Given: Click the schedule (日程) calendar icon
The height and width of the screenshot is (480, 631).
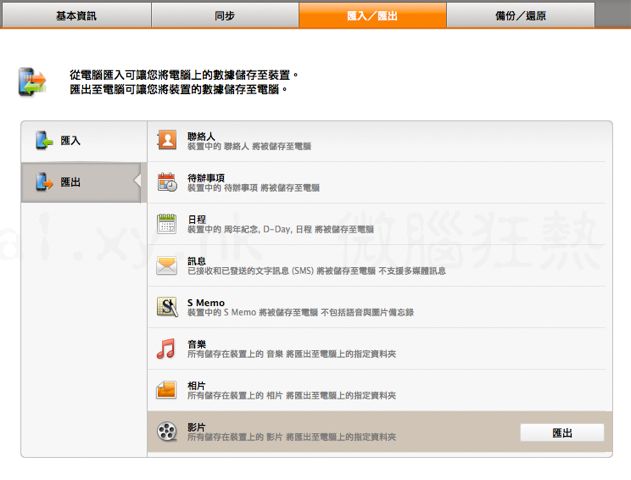Looking at the screenshot, I should click(x=166, y=224).
